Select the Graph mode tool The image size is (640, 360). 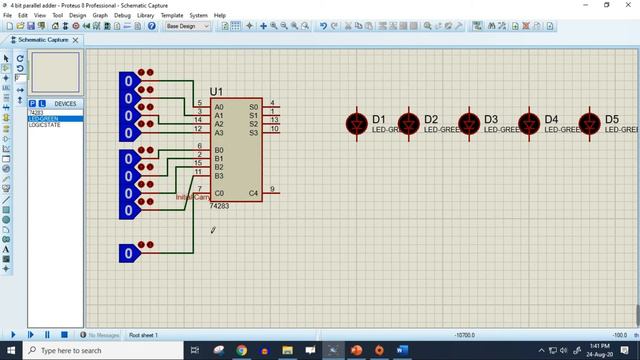[6, 149]
